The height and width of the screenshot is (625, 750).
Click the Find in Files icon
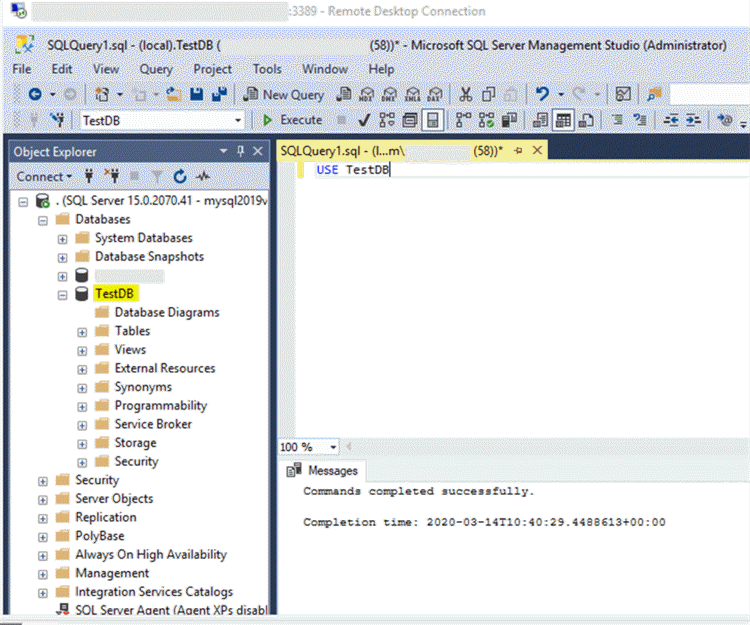point(654,94)
